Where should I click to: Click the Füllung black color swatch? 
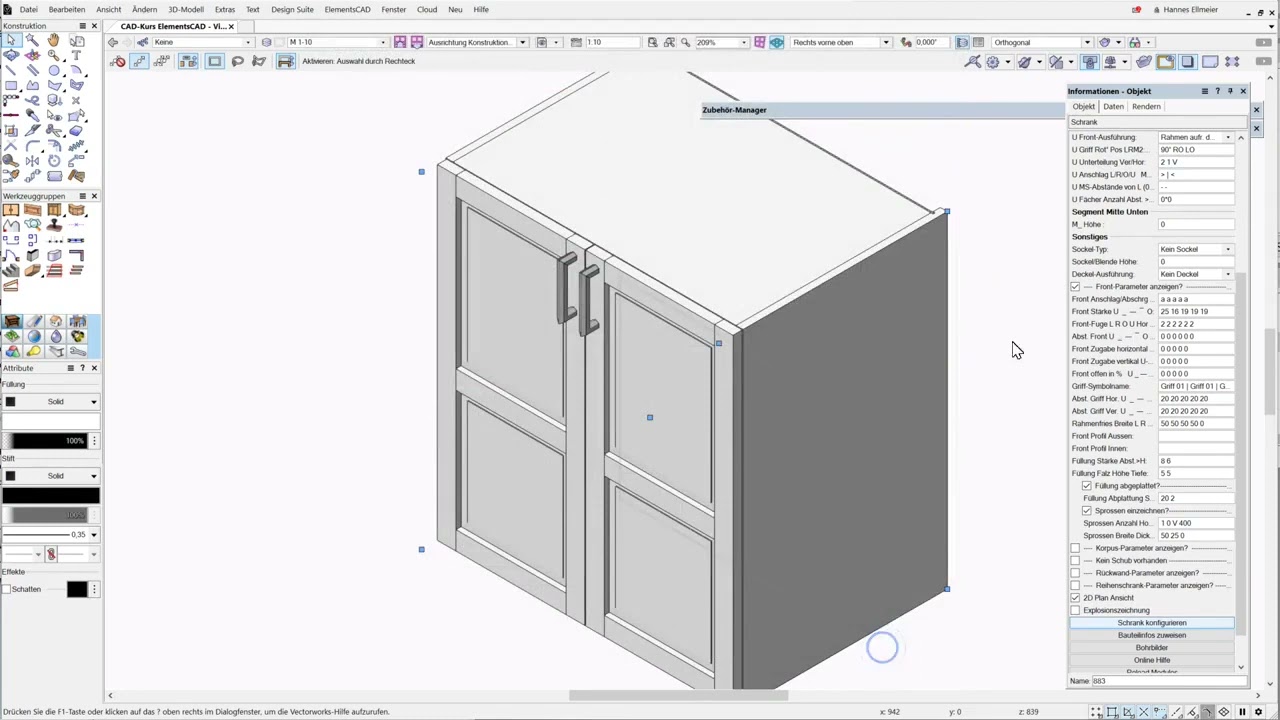(10, 401)
